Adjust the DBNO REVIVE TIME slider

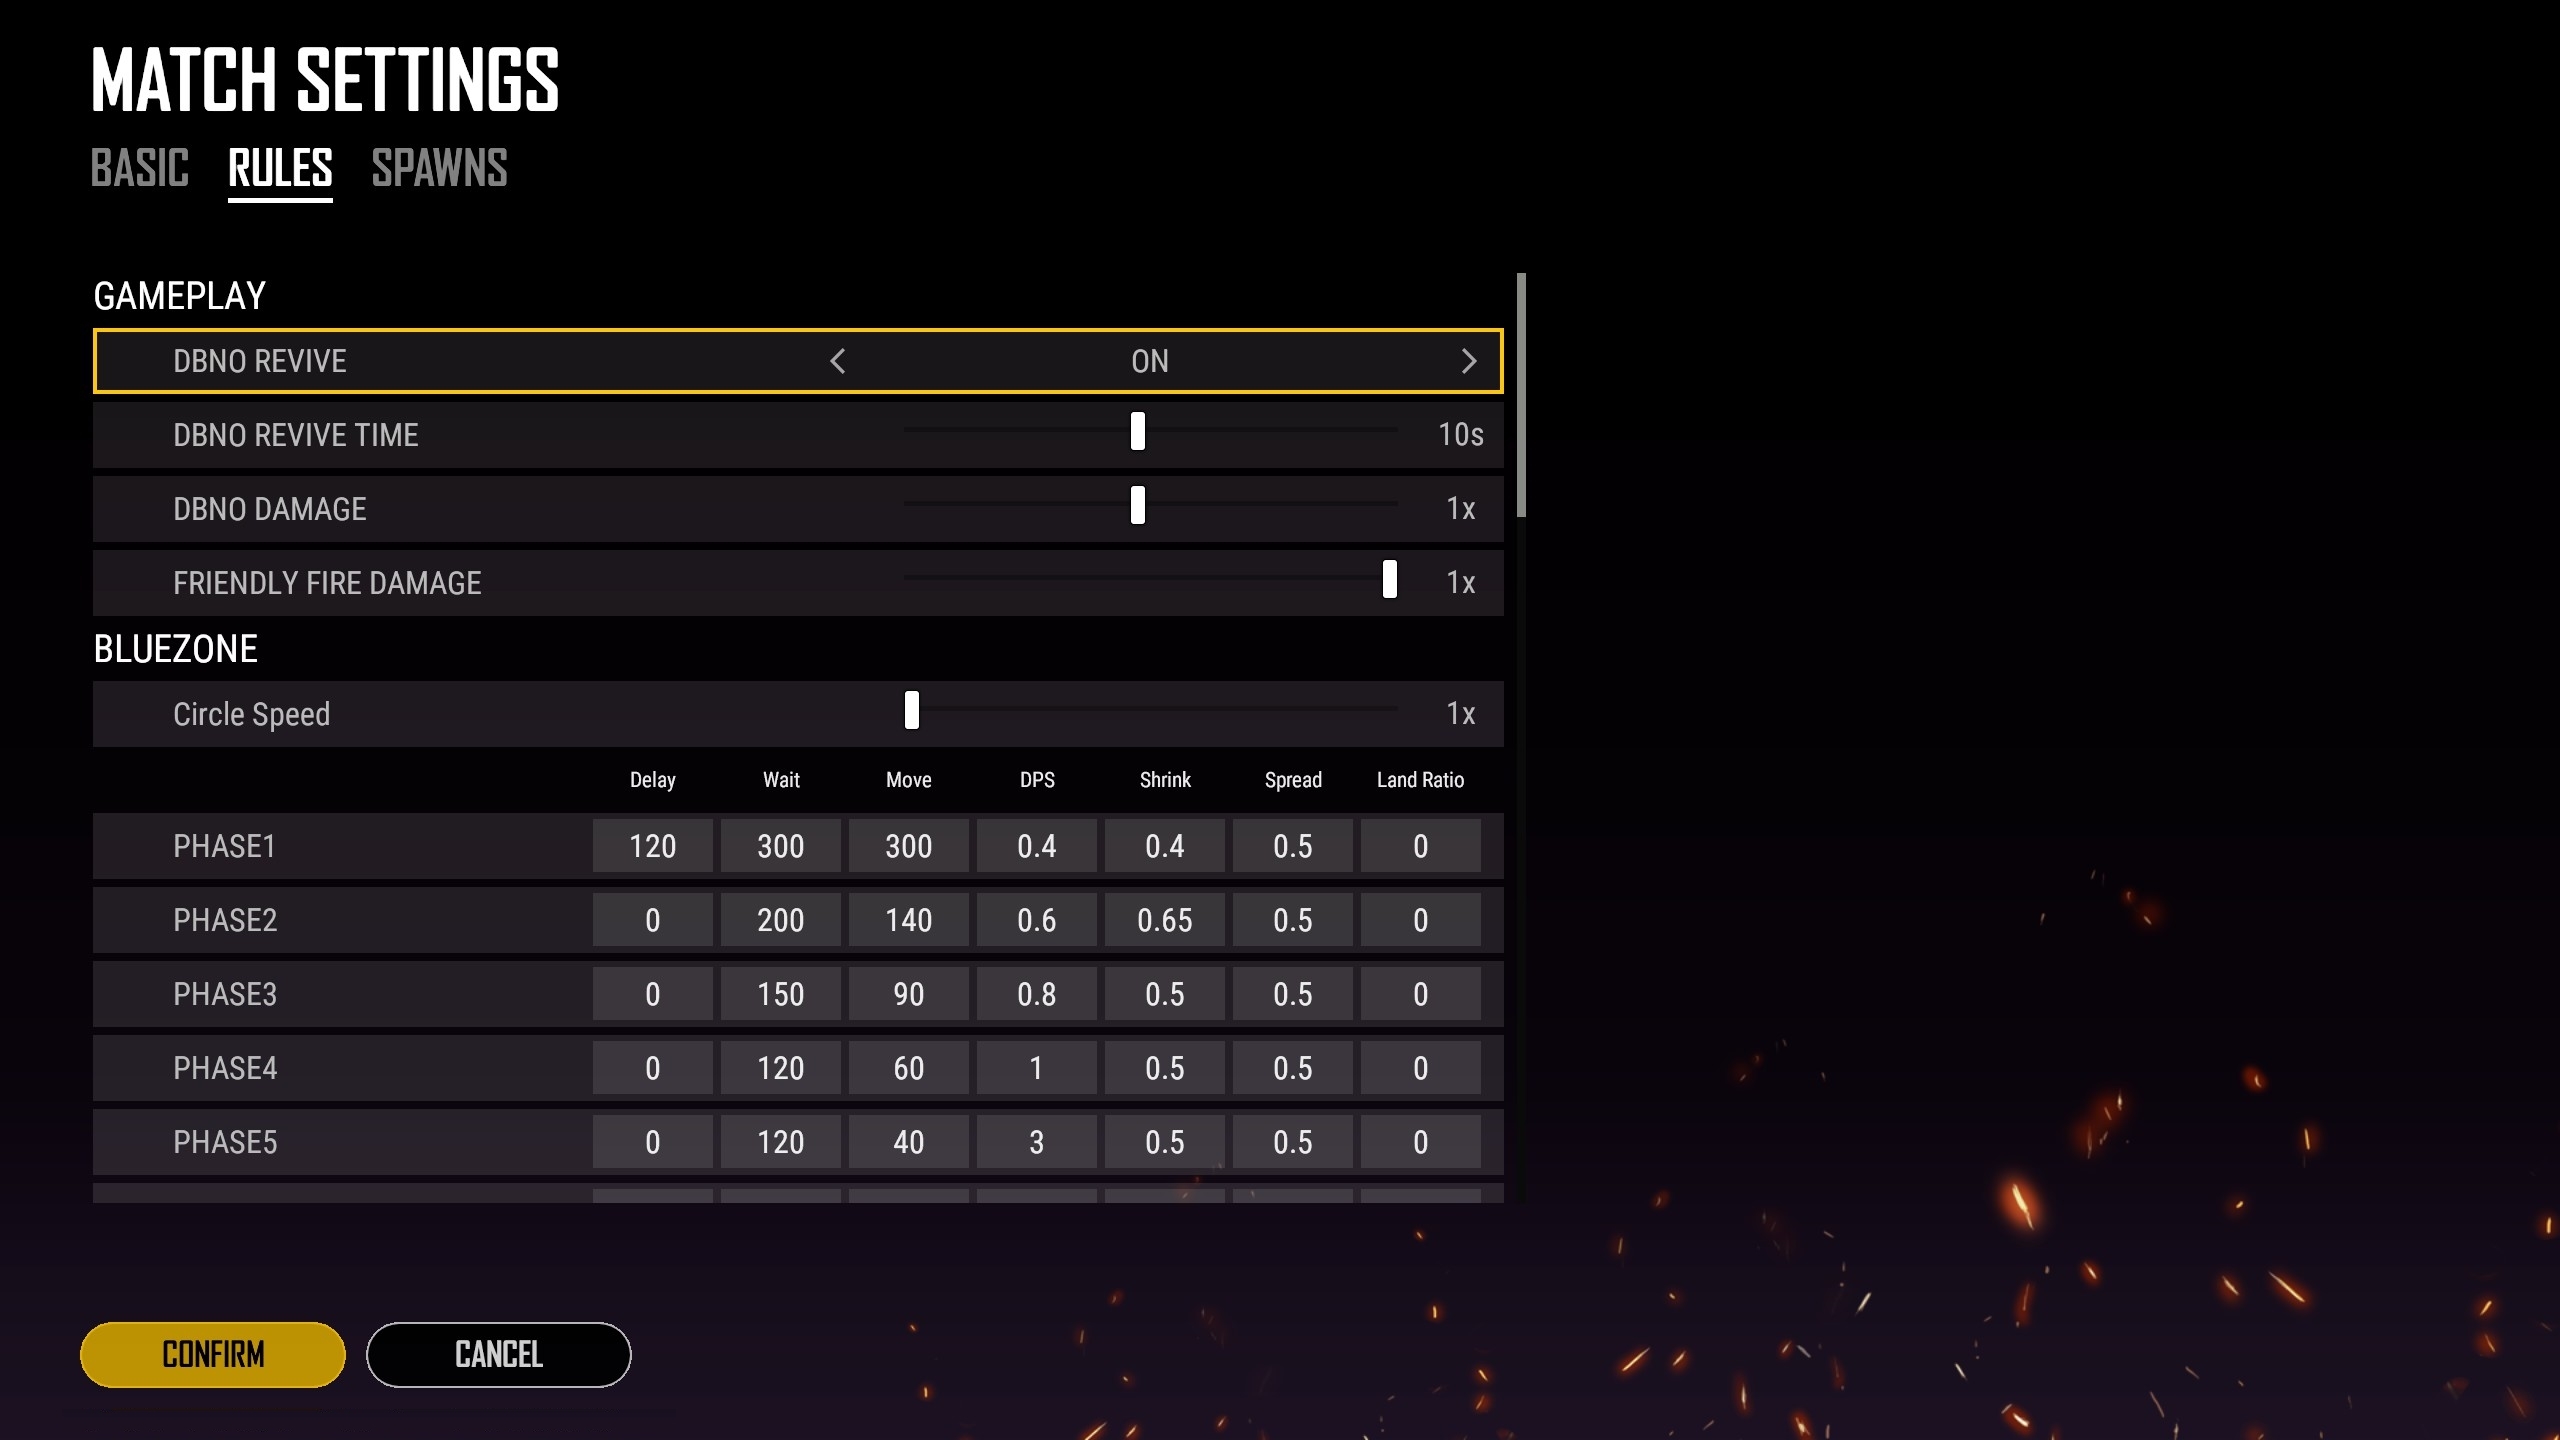pyautogui.click(x=1139, y=433)
